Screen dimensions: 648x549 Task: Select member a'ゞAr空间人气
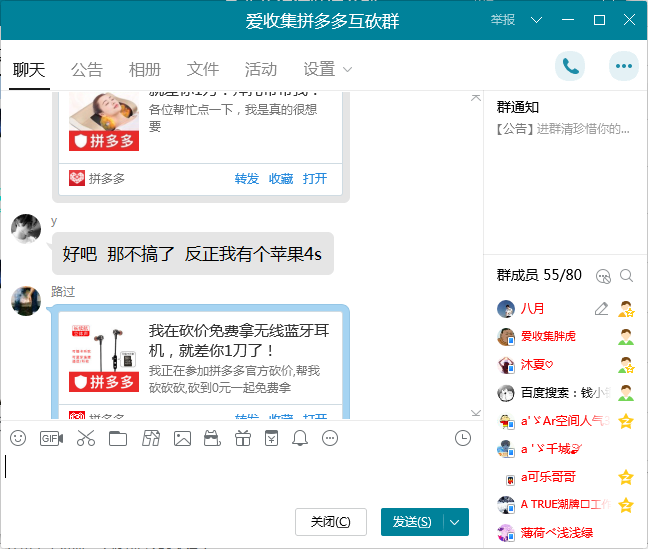[565, 421]
